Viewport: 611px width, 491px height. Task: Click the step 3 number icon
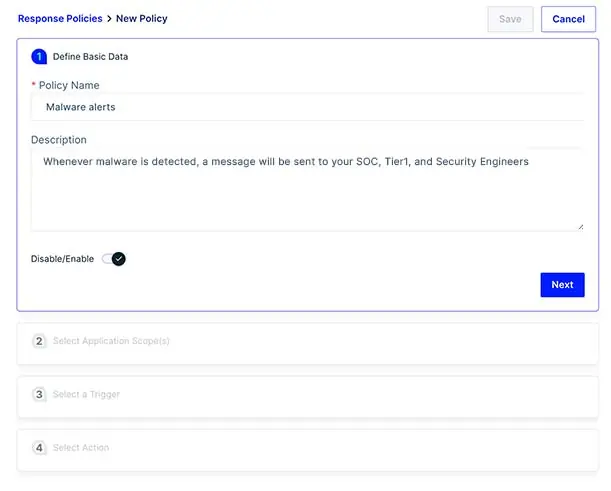(39, 394)
